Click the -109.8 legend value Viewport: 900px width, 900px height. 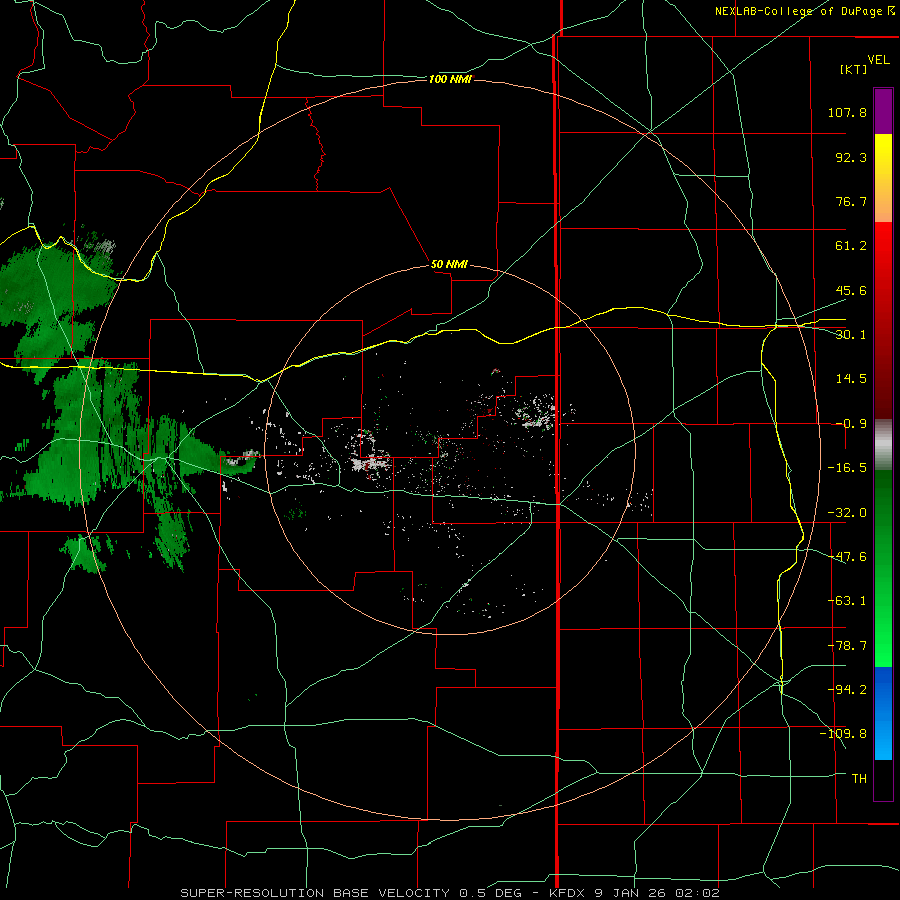tap(843, 734)
